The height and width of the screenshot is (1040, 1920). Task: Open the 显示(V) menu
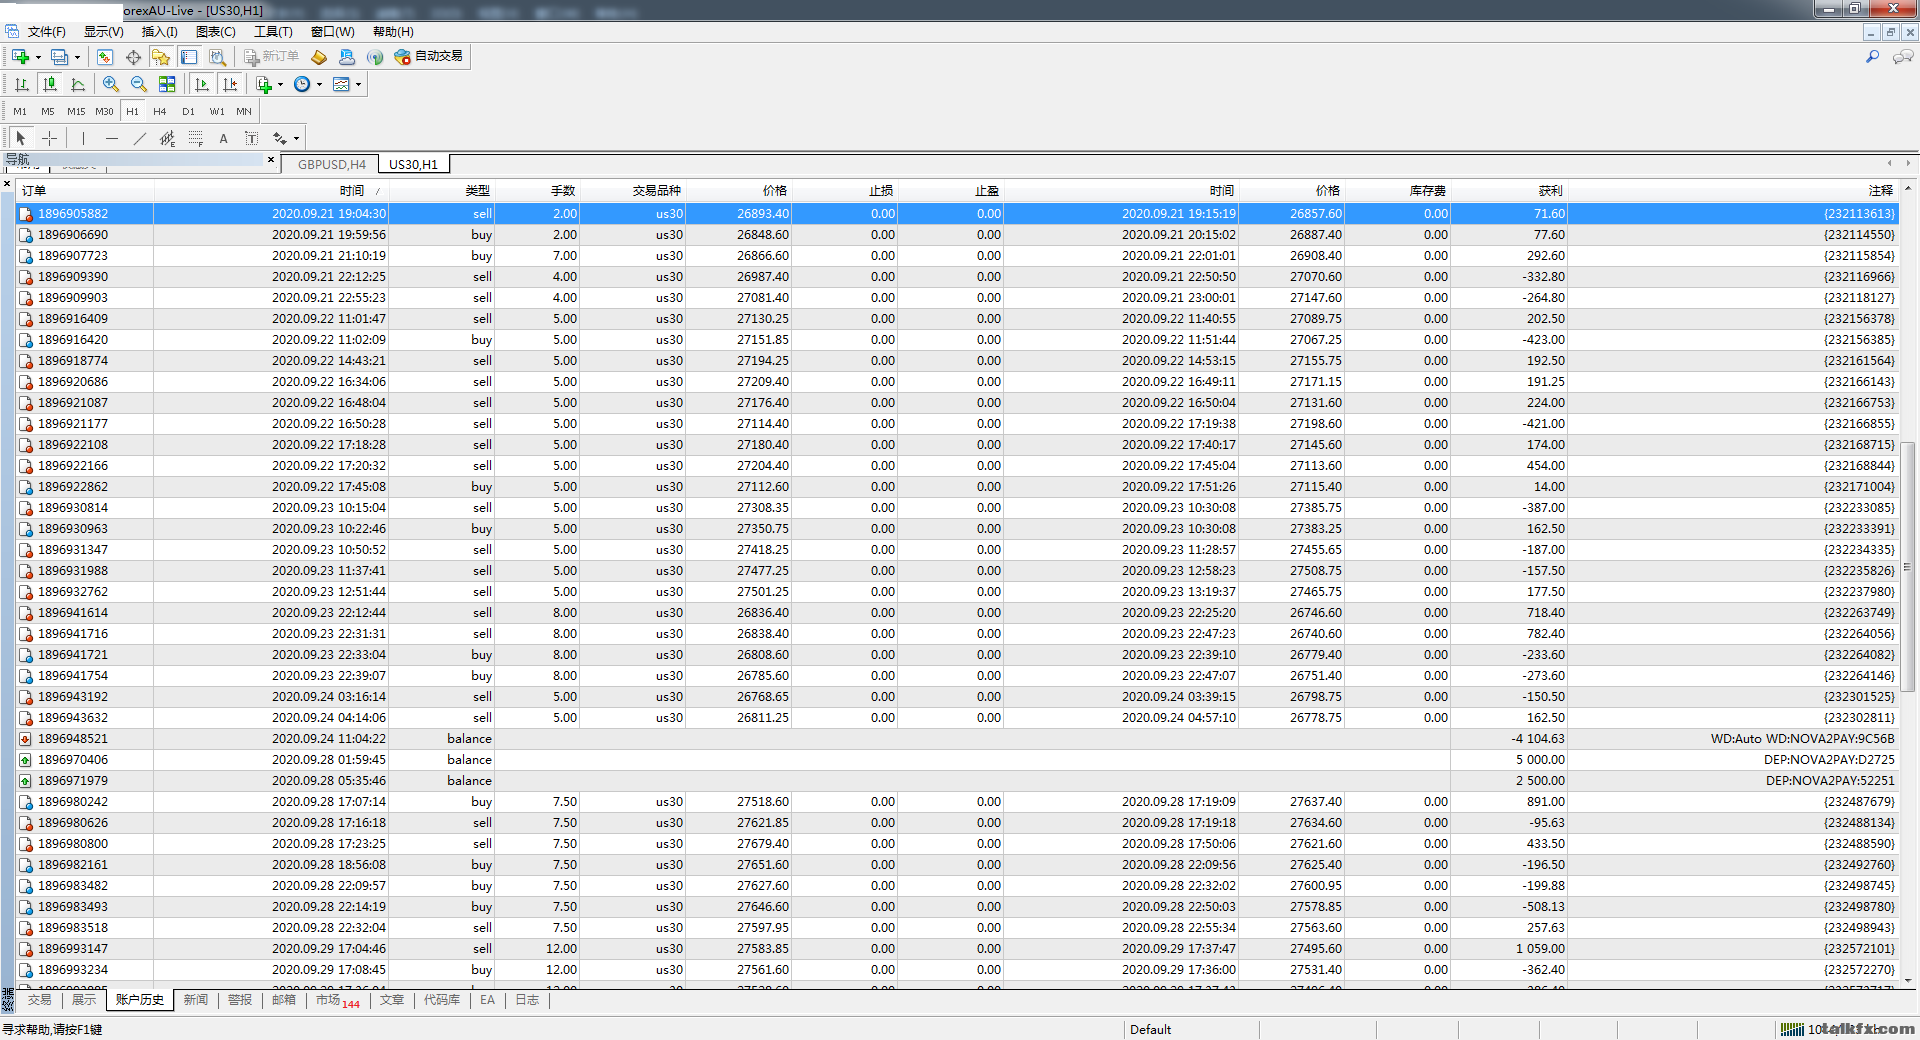click(103, 32)
